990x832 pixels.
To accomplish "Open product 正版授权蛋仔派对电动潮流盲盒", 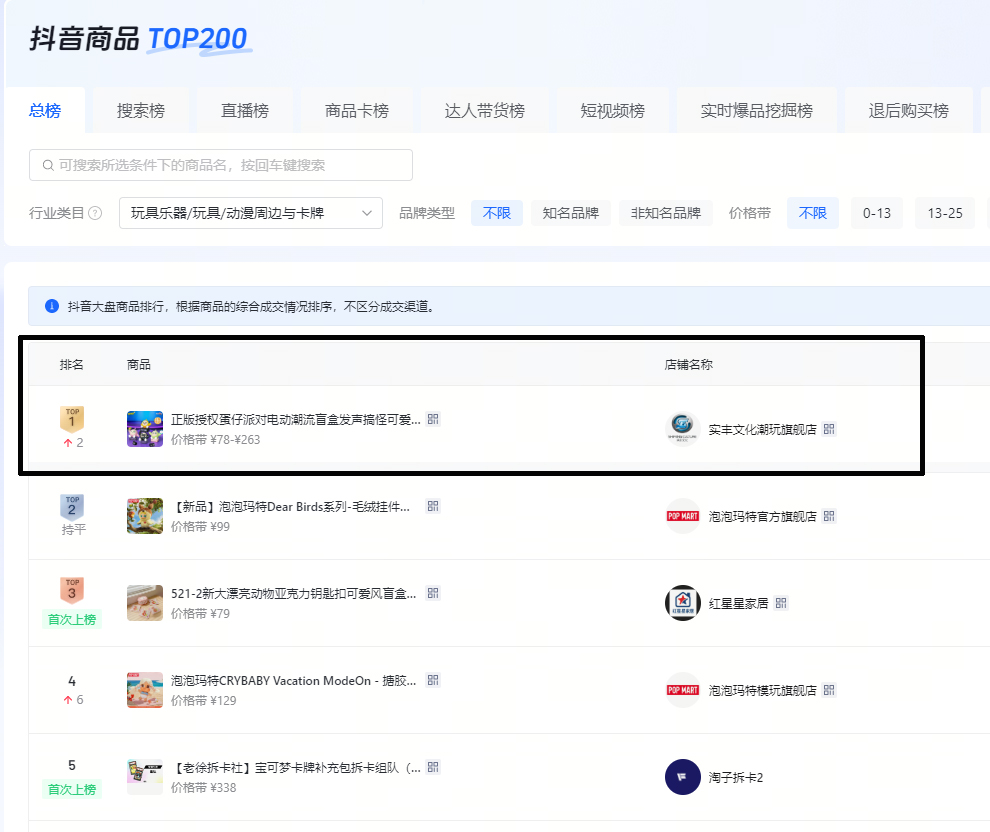I will pos(295,420).
